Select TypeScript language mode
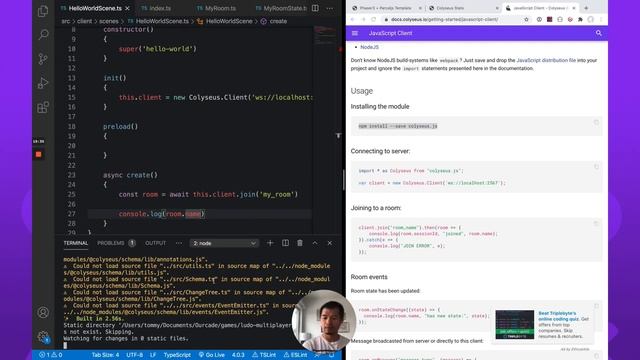The height and width of the screenshot is (360, 640). tap(177, 355)
